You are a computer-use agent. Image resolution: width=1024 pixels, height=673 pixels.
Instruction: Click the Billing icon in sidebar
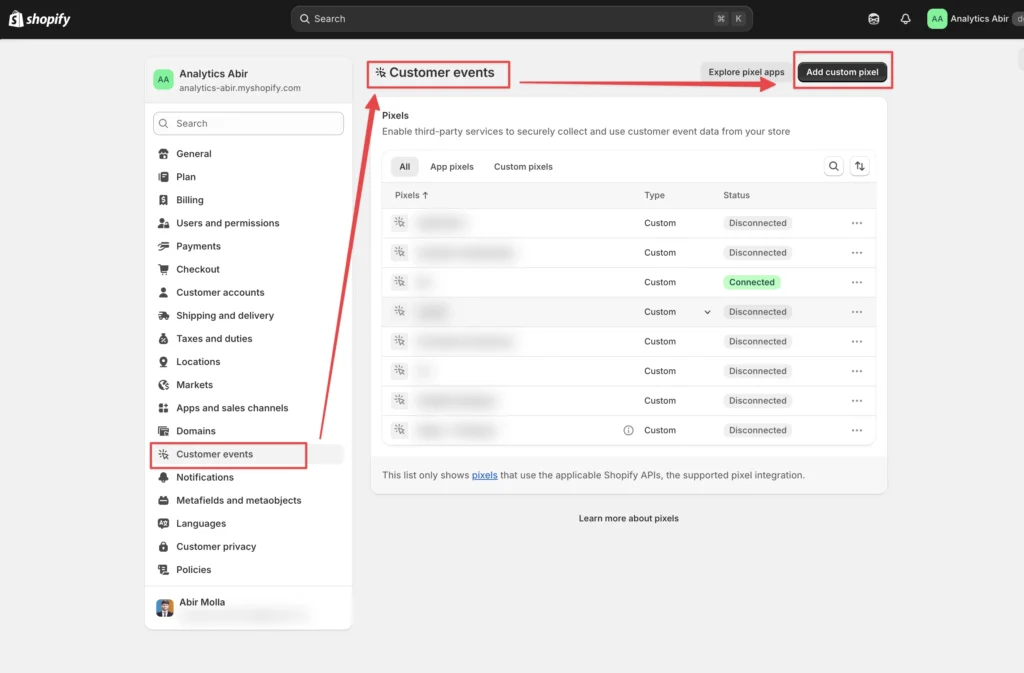(163, 200)
